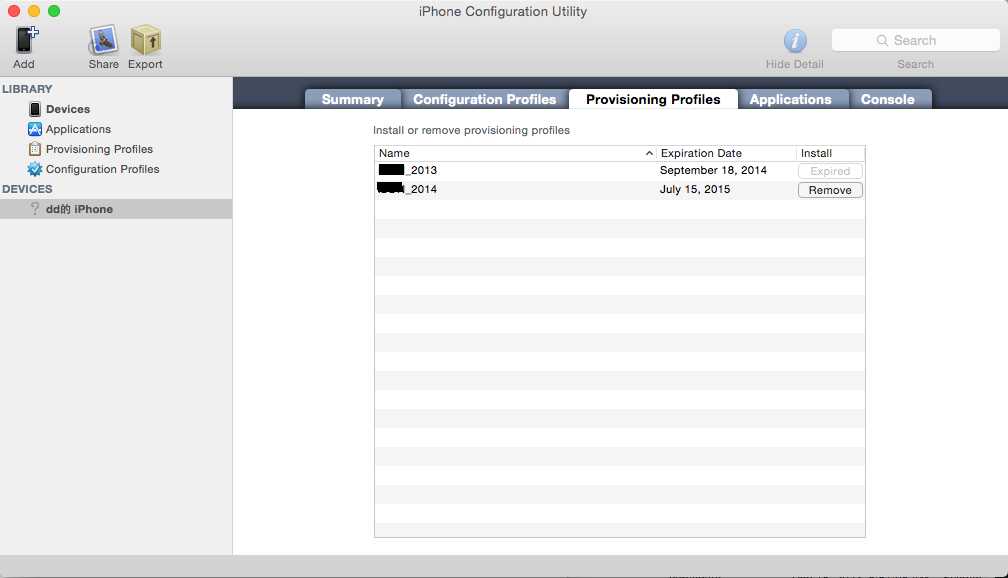This screenshot has width=1008, height=578.
Task: Close the window with the red button
Action: tap(14, 11)
